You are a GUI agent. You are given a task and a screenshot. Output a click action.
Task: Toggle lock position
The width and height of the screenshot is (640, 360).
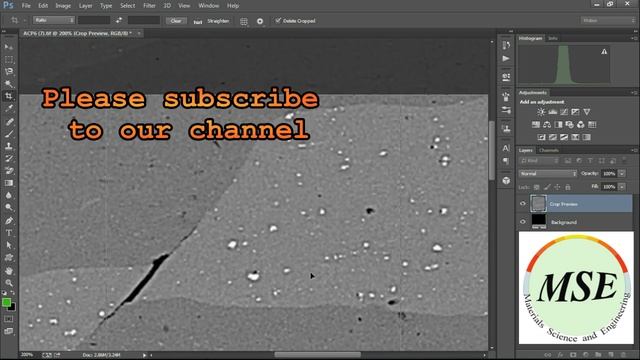[x=558, y=187]
